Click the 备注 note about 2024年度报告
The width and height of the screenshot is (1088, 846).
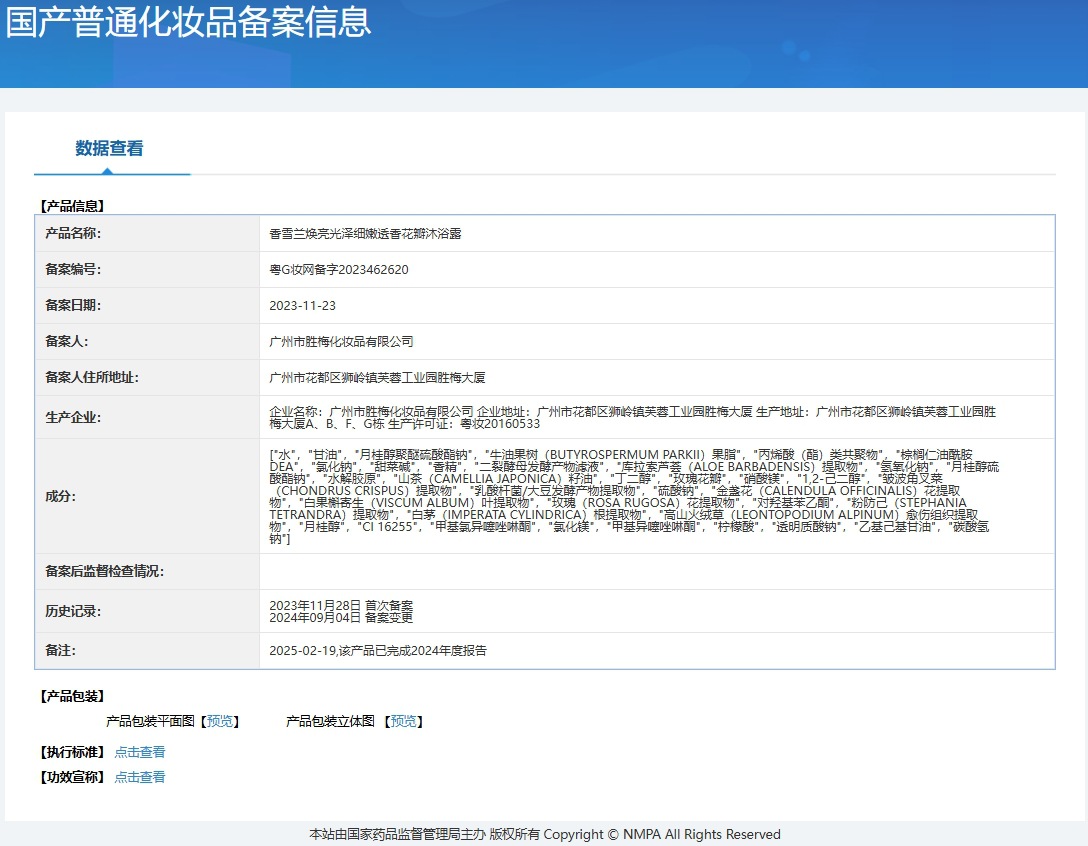[x=378, y=651]
